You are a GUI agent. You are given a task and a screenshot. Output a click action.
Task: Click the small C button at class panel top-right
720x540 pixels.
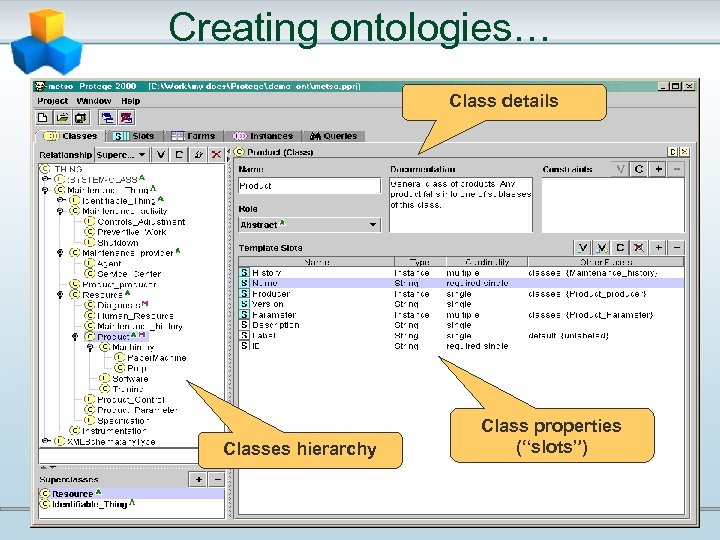tap(673, 152)
